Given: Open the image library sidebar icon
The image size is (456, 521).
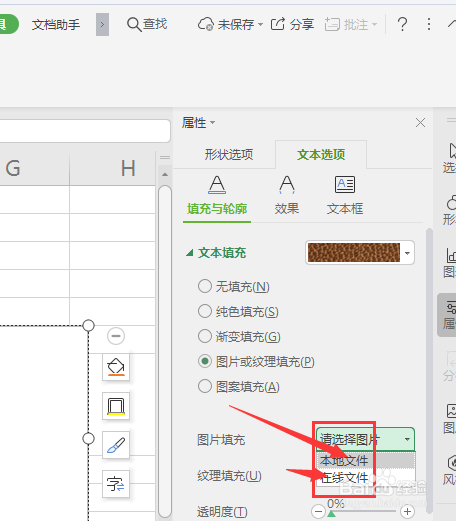Looking at the screenshot, I should point(450,418).
